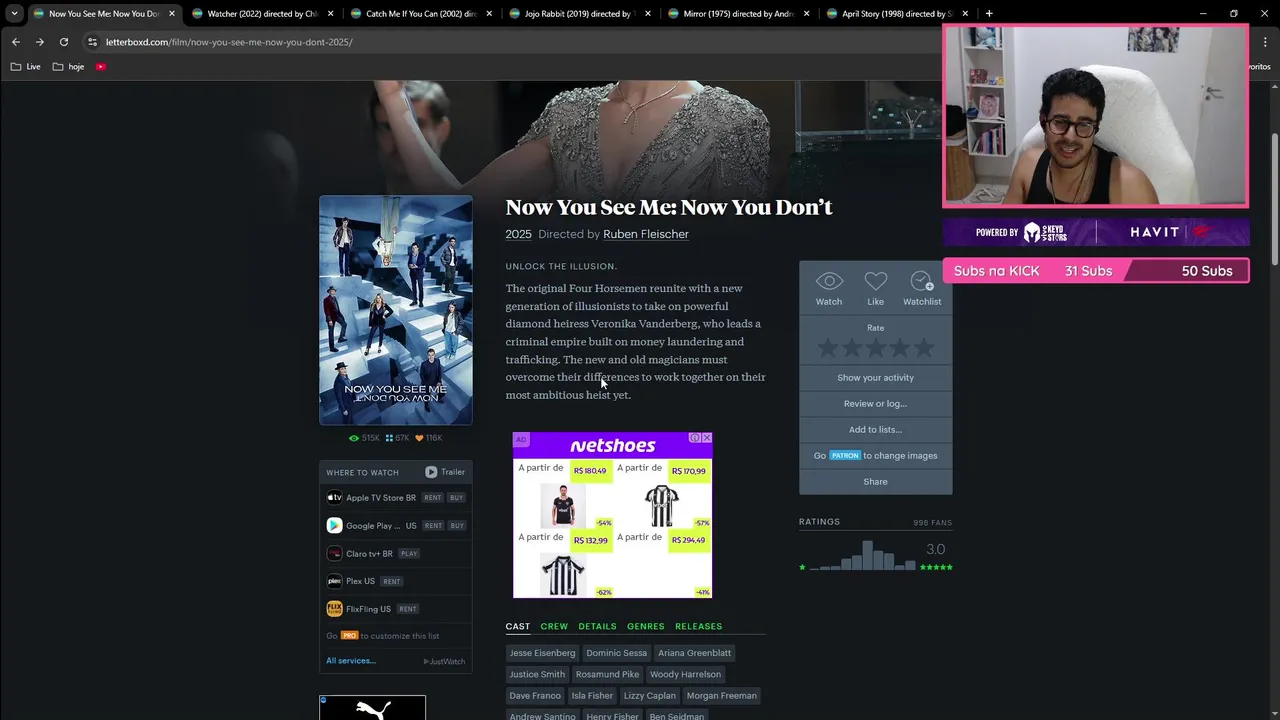This screenshot has width=1280, height=720.
Task: Open Plex US service icon
Action: pos(335,581)
